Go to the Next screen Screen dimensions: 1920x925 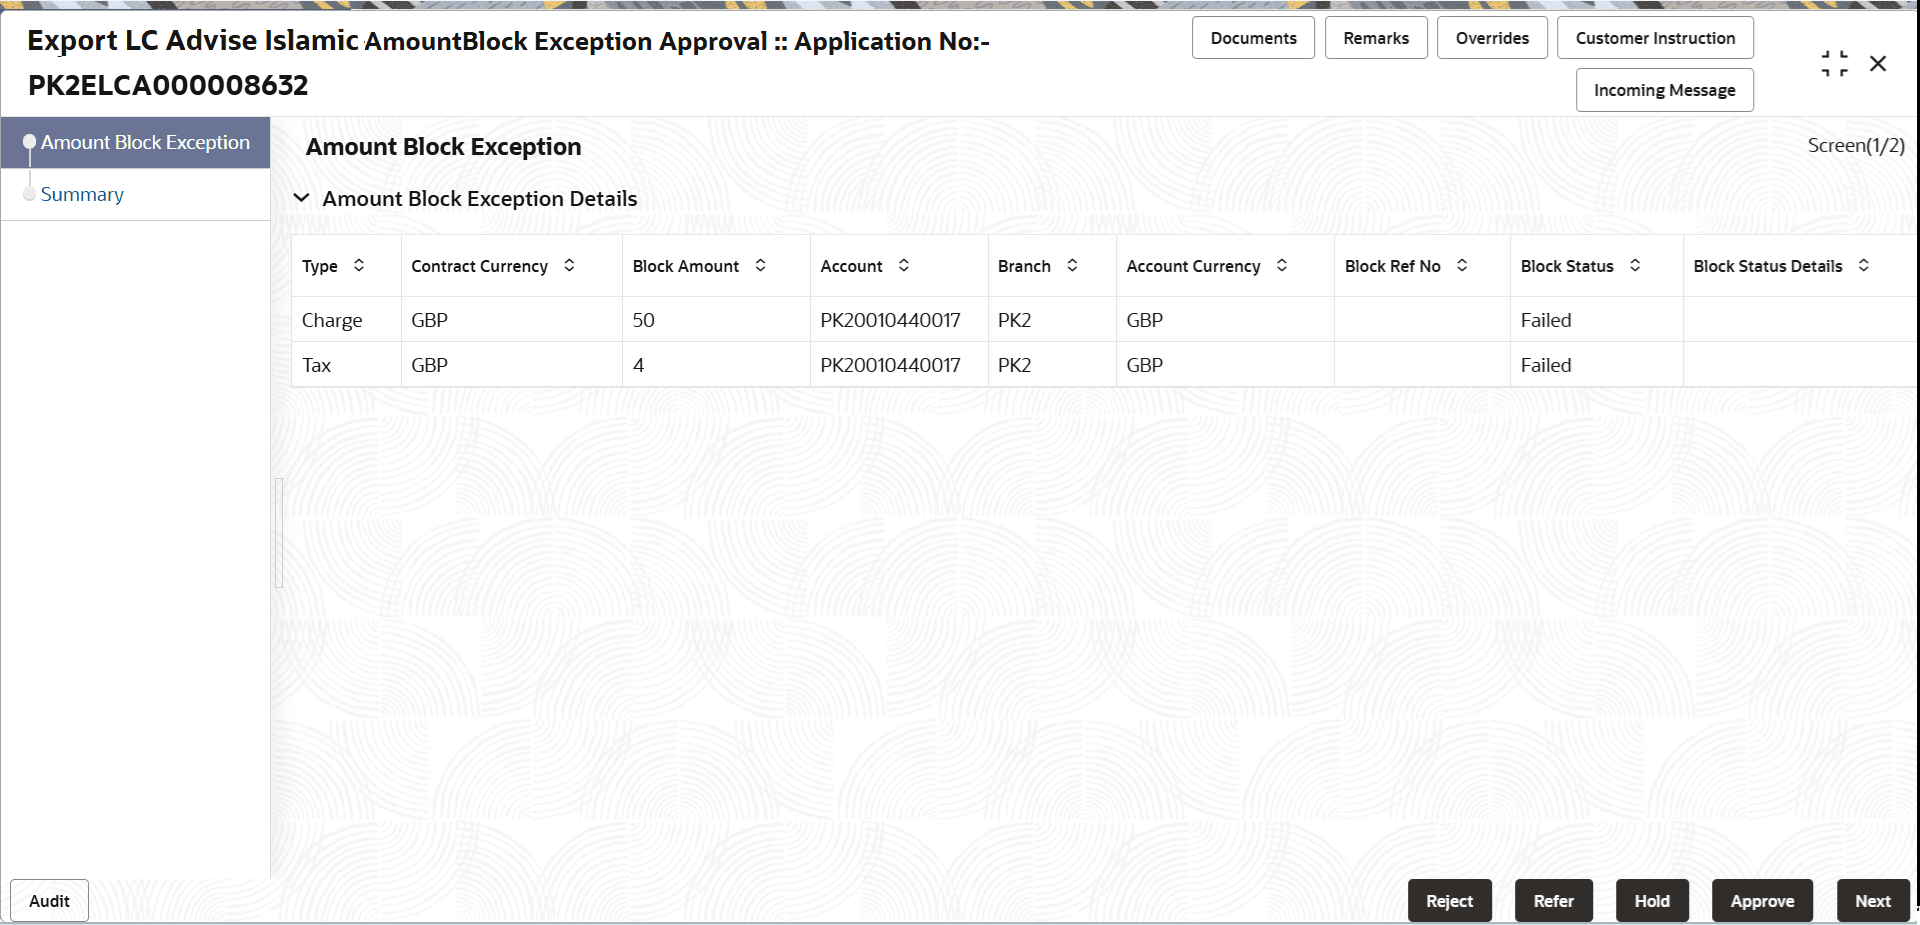point(1873,901)
